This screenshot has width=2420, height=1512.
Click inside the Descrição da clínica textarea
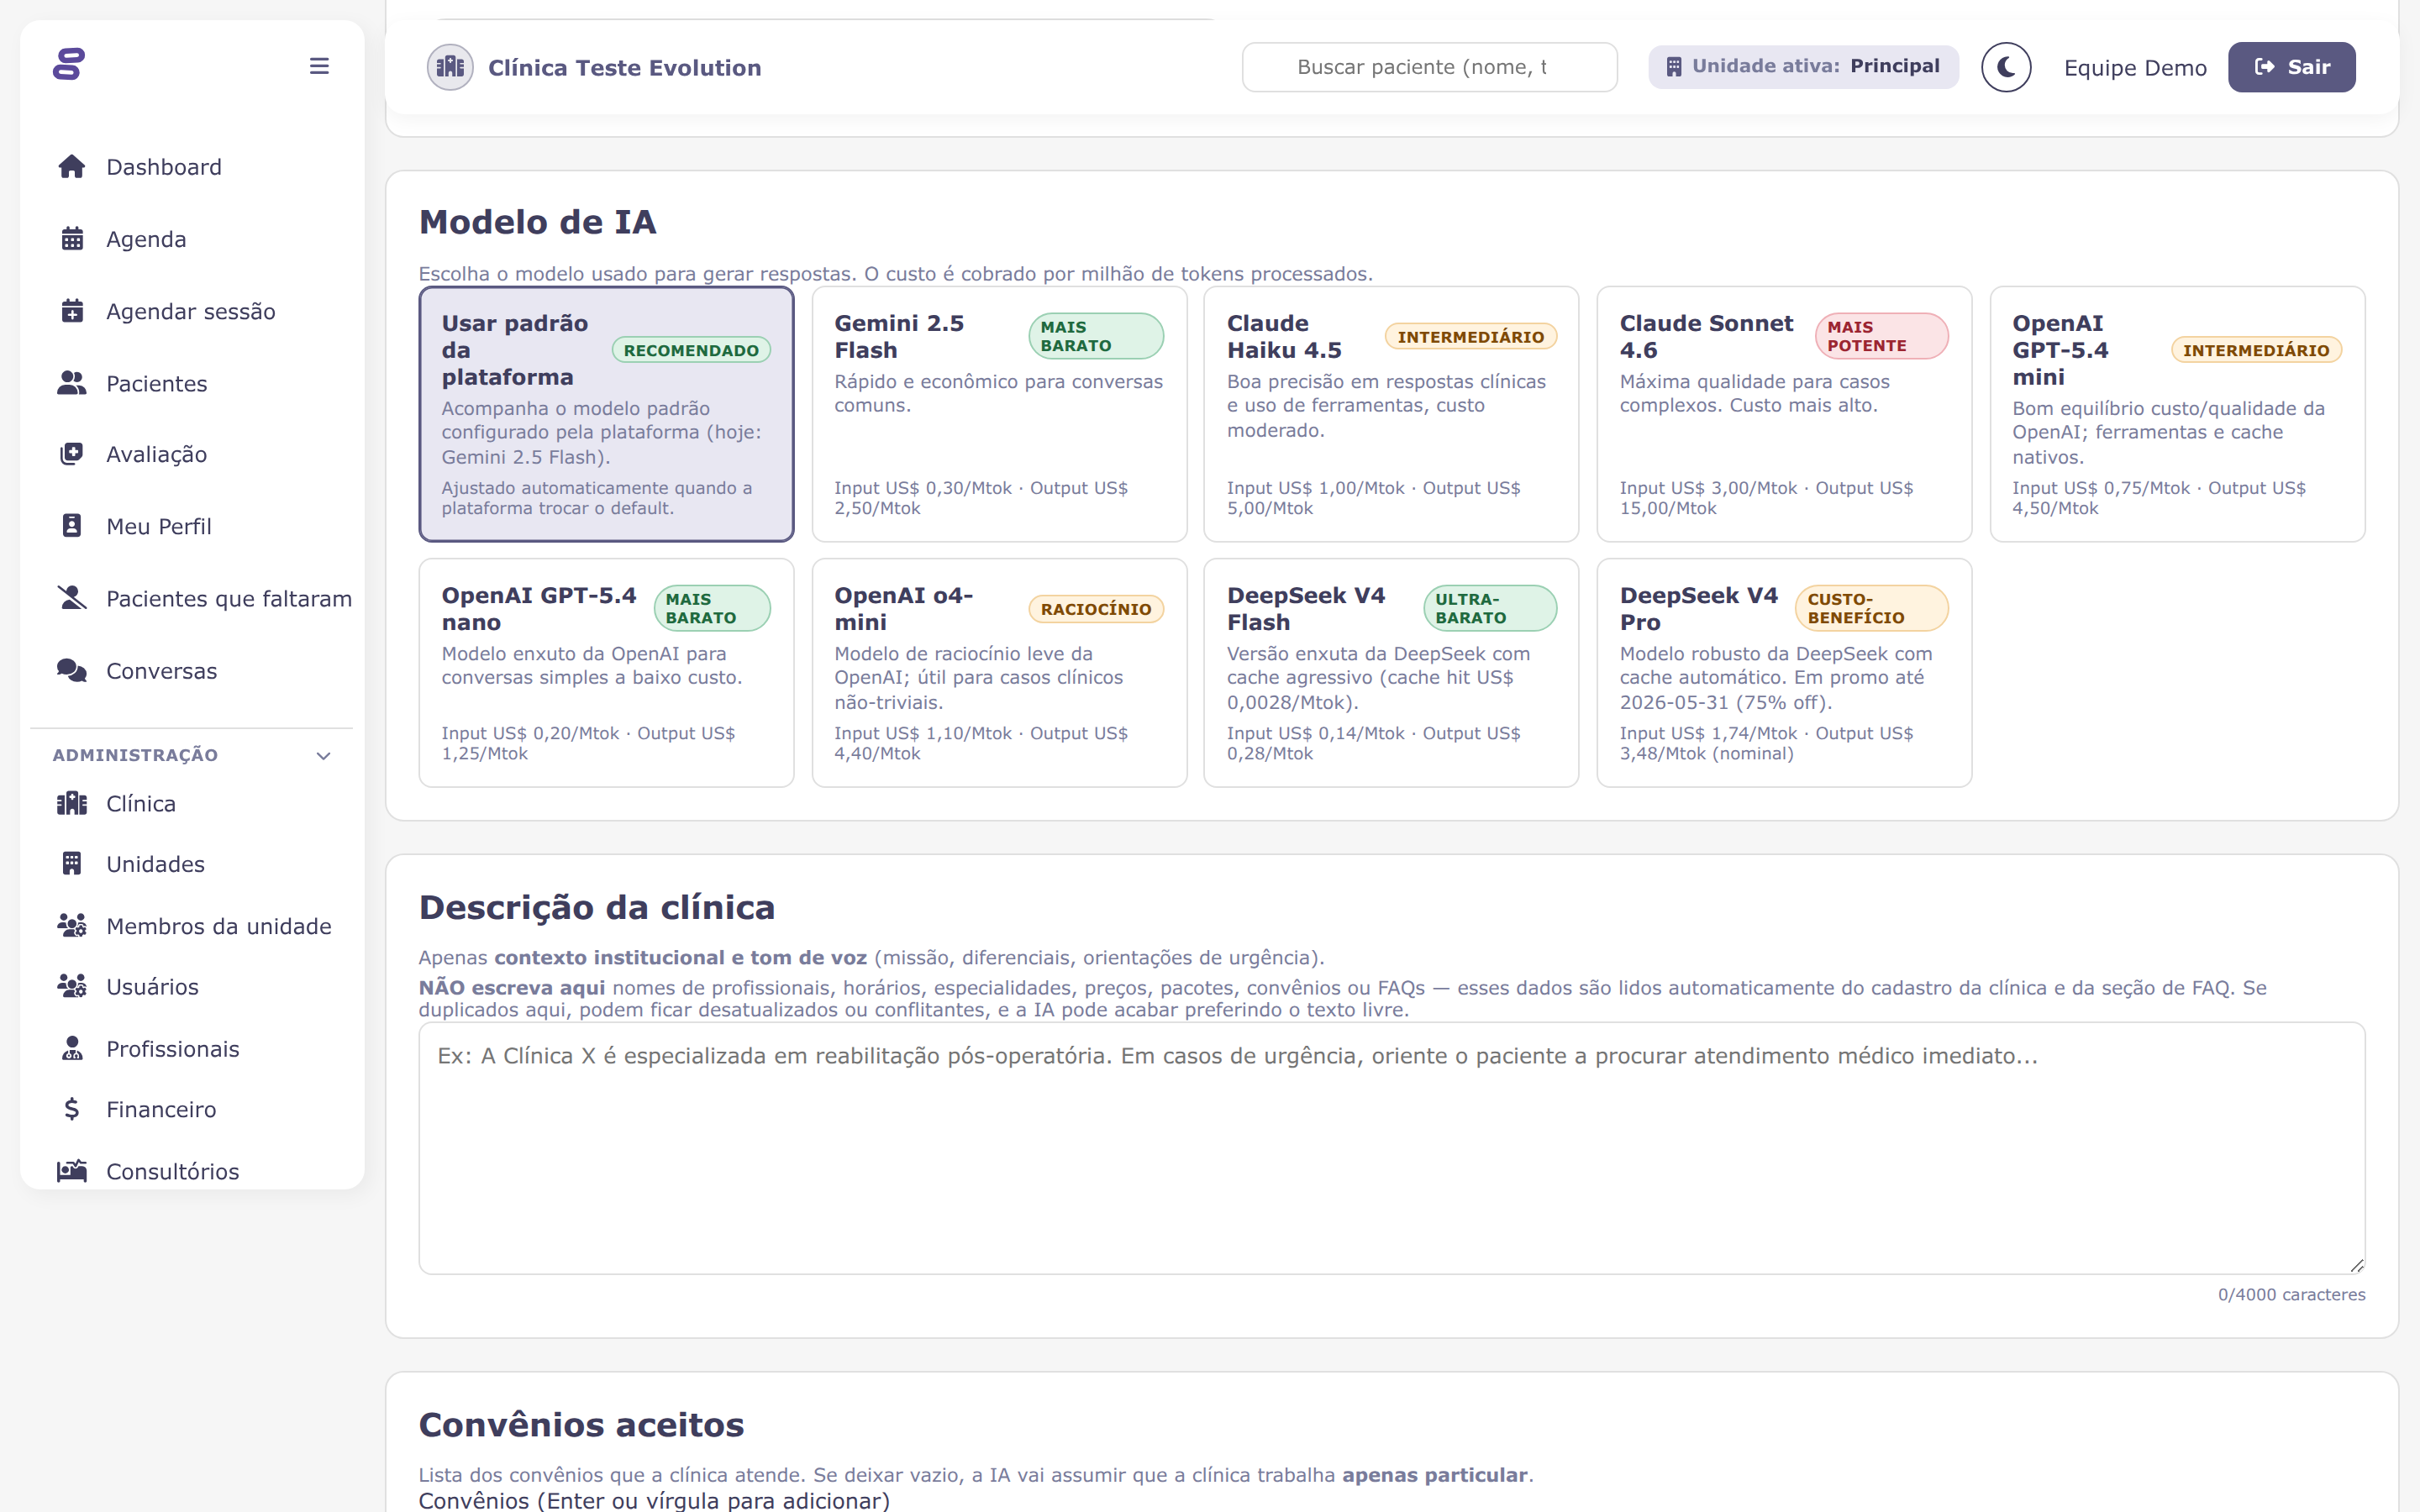point(1392,1148)
